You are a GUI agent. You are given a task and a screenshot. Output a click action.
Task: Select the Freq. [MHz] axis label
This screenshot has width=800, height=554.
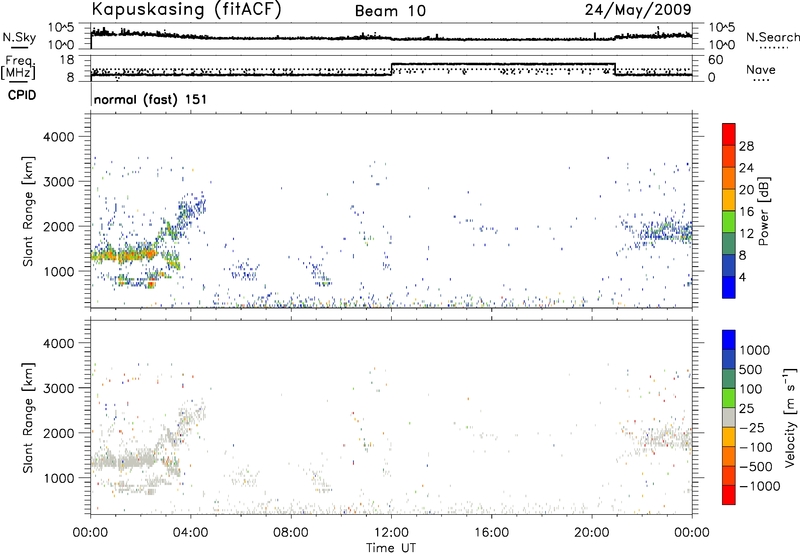click(18, 67)
